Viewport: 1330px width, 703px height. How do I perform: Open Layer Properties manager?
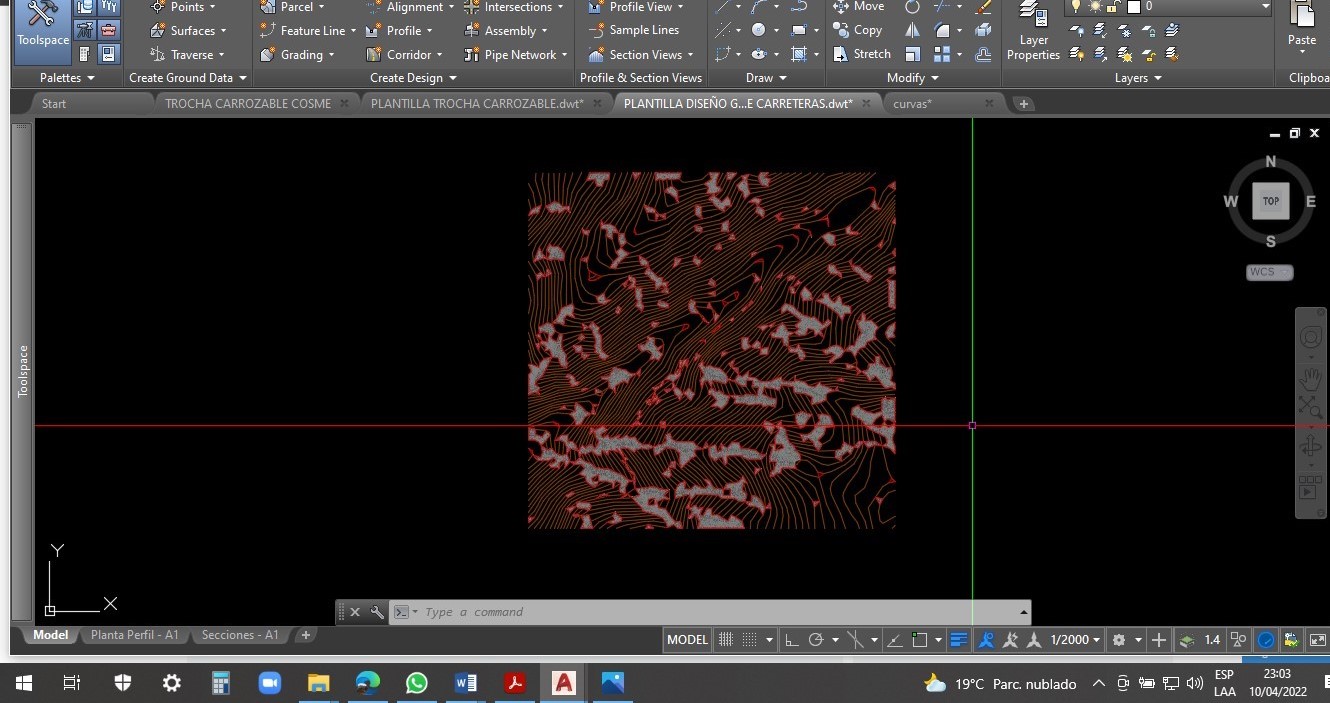point(1033,32)
